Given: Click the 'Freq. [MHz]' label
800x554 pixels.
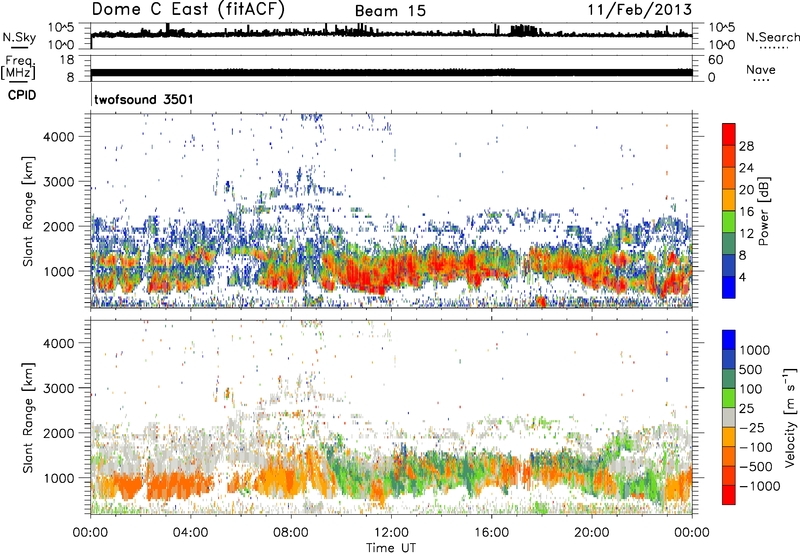Looking at the screenshot, I should (x=18, y=68).
